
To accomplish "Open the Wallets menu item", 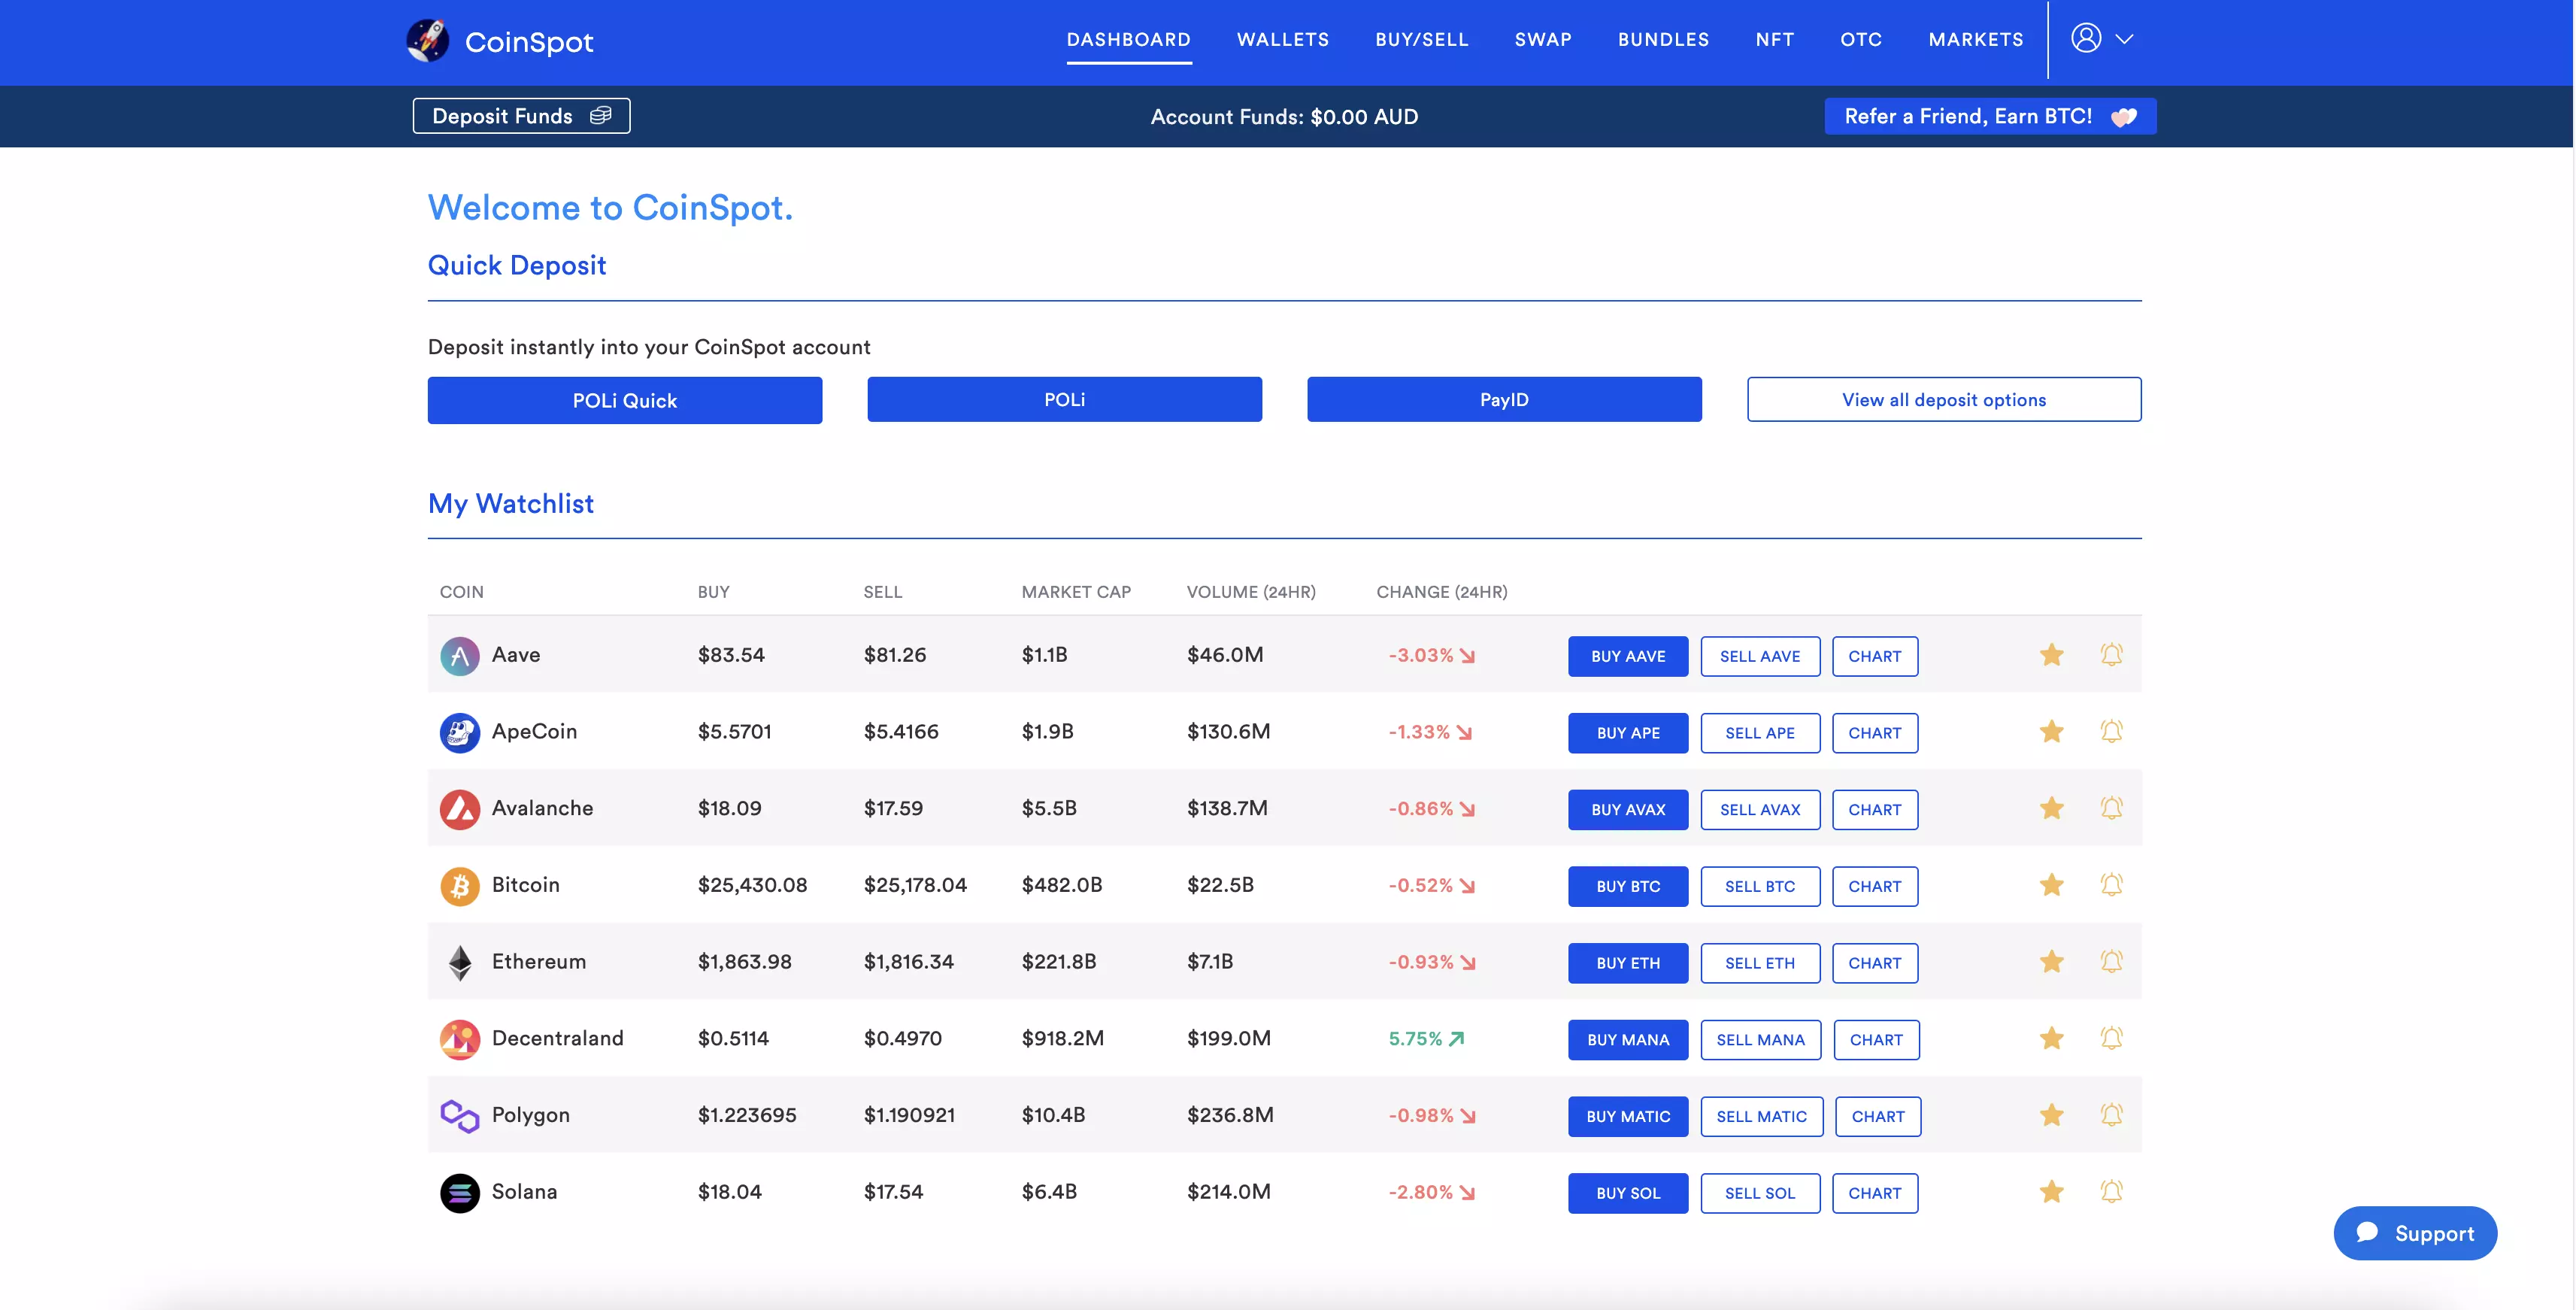I will coord(1283,40).
